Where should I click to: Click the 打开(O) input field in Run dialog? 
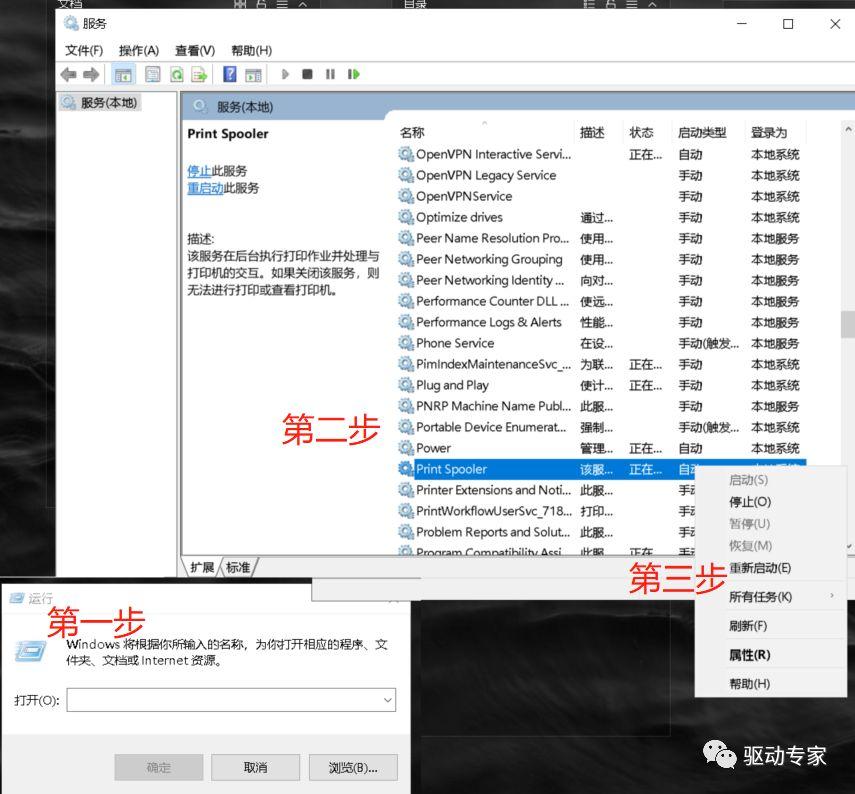[231, 700]
